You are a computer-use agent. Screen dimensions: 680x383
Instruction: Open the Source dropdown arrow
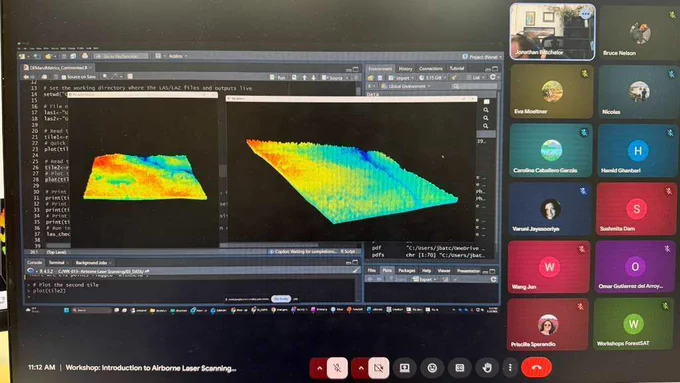point(347,78)
